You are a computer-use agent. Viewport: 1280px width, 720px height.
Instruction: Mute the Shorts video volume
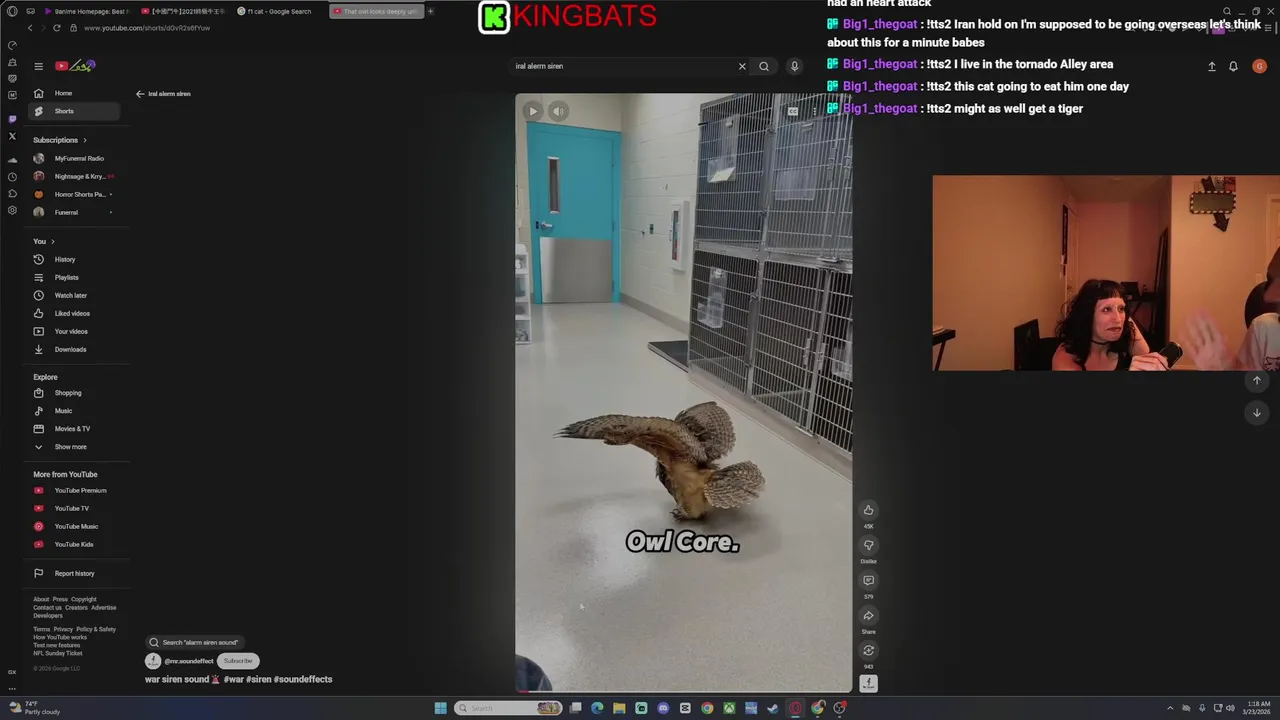(558, 111)
